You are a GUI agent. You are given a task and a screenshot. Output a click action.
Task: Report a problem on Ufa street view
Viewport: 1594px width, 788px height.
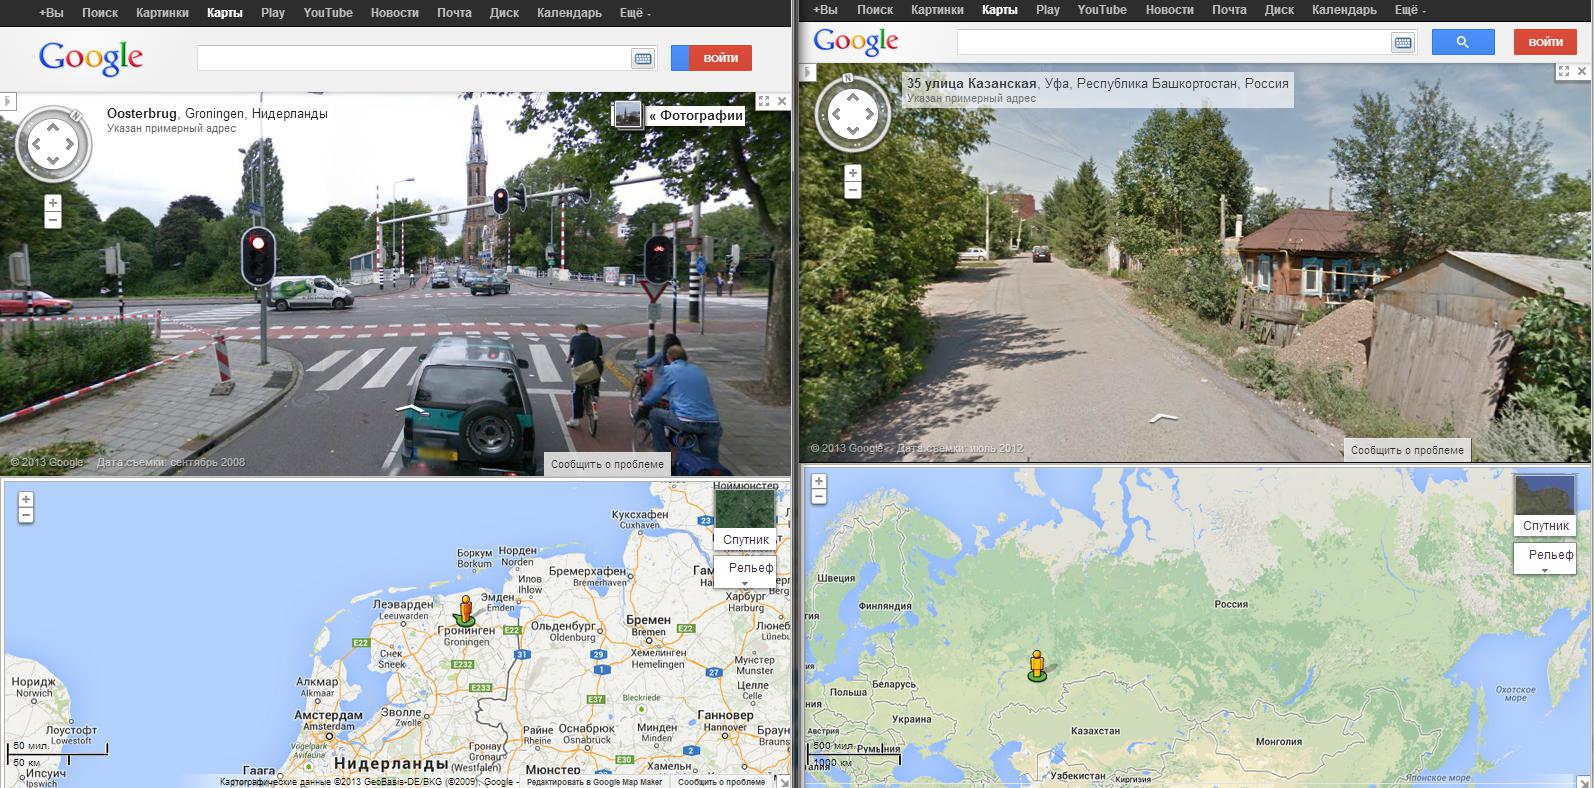click(x=1407, y=450)
